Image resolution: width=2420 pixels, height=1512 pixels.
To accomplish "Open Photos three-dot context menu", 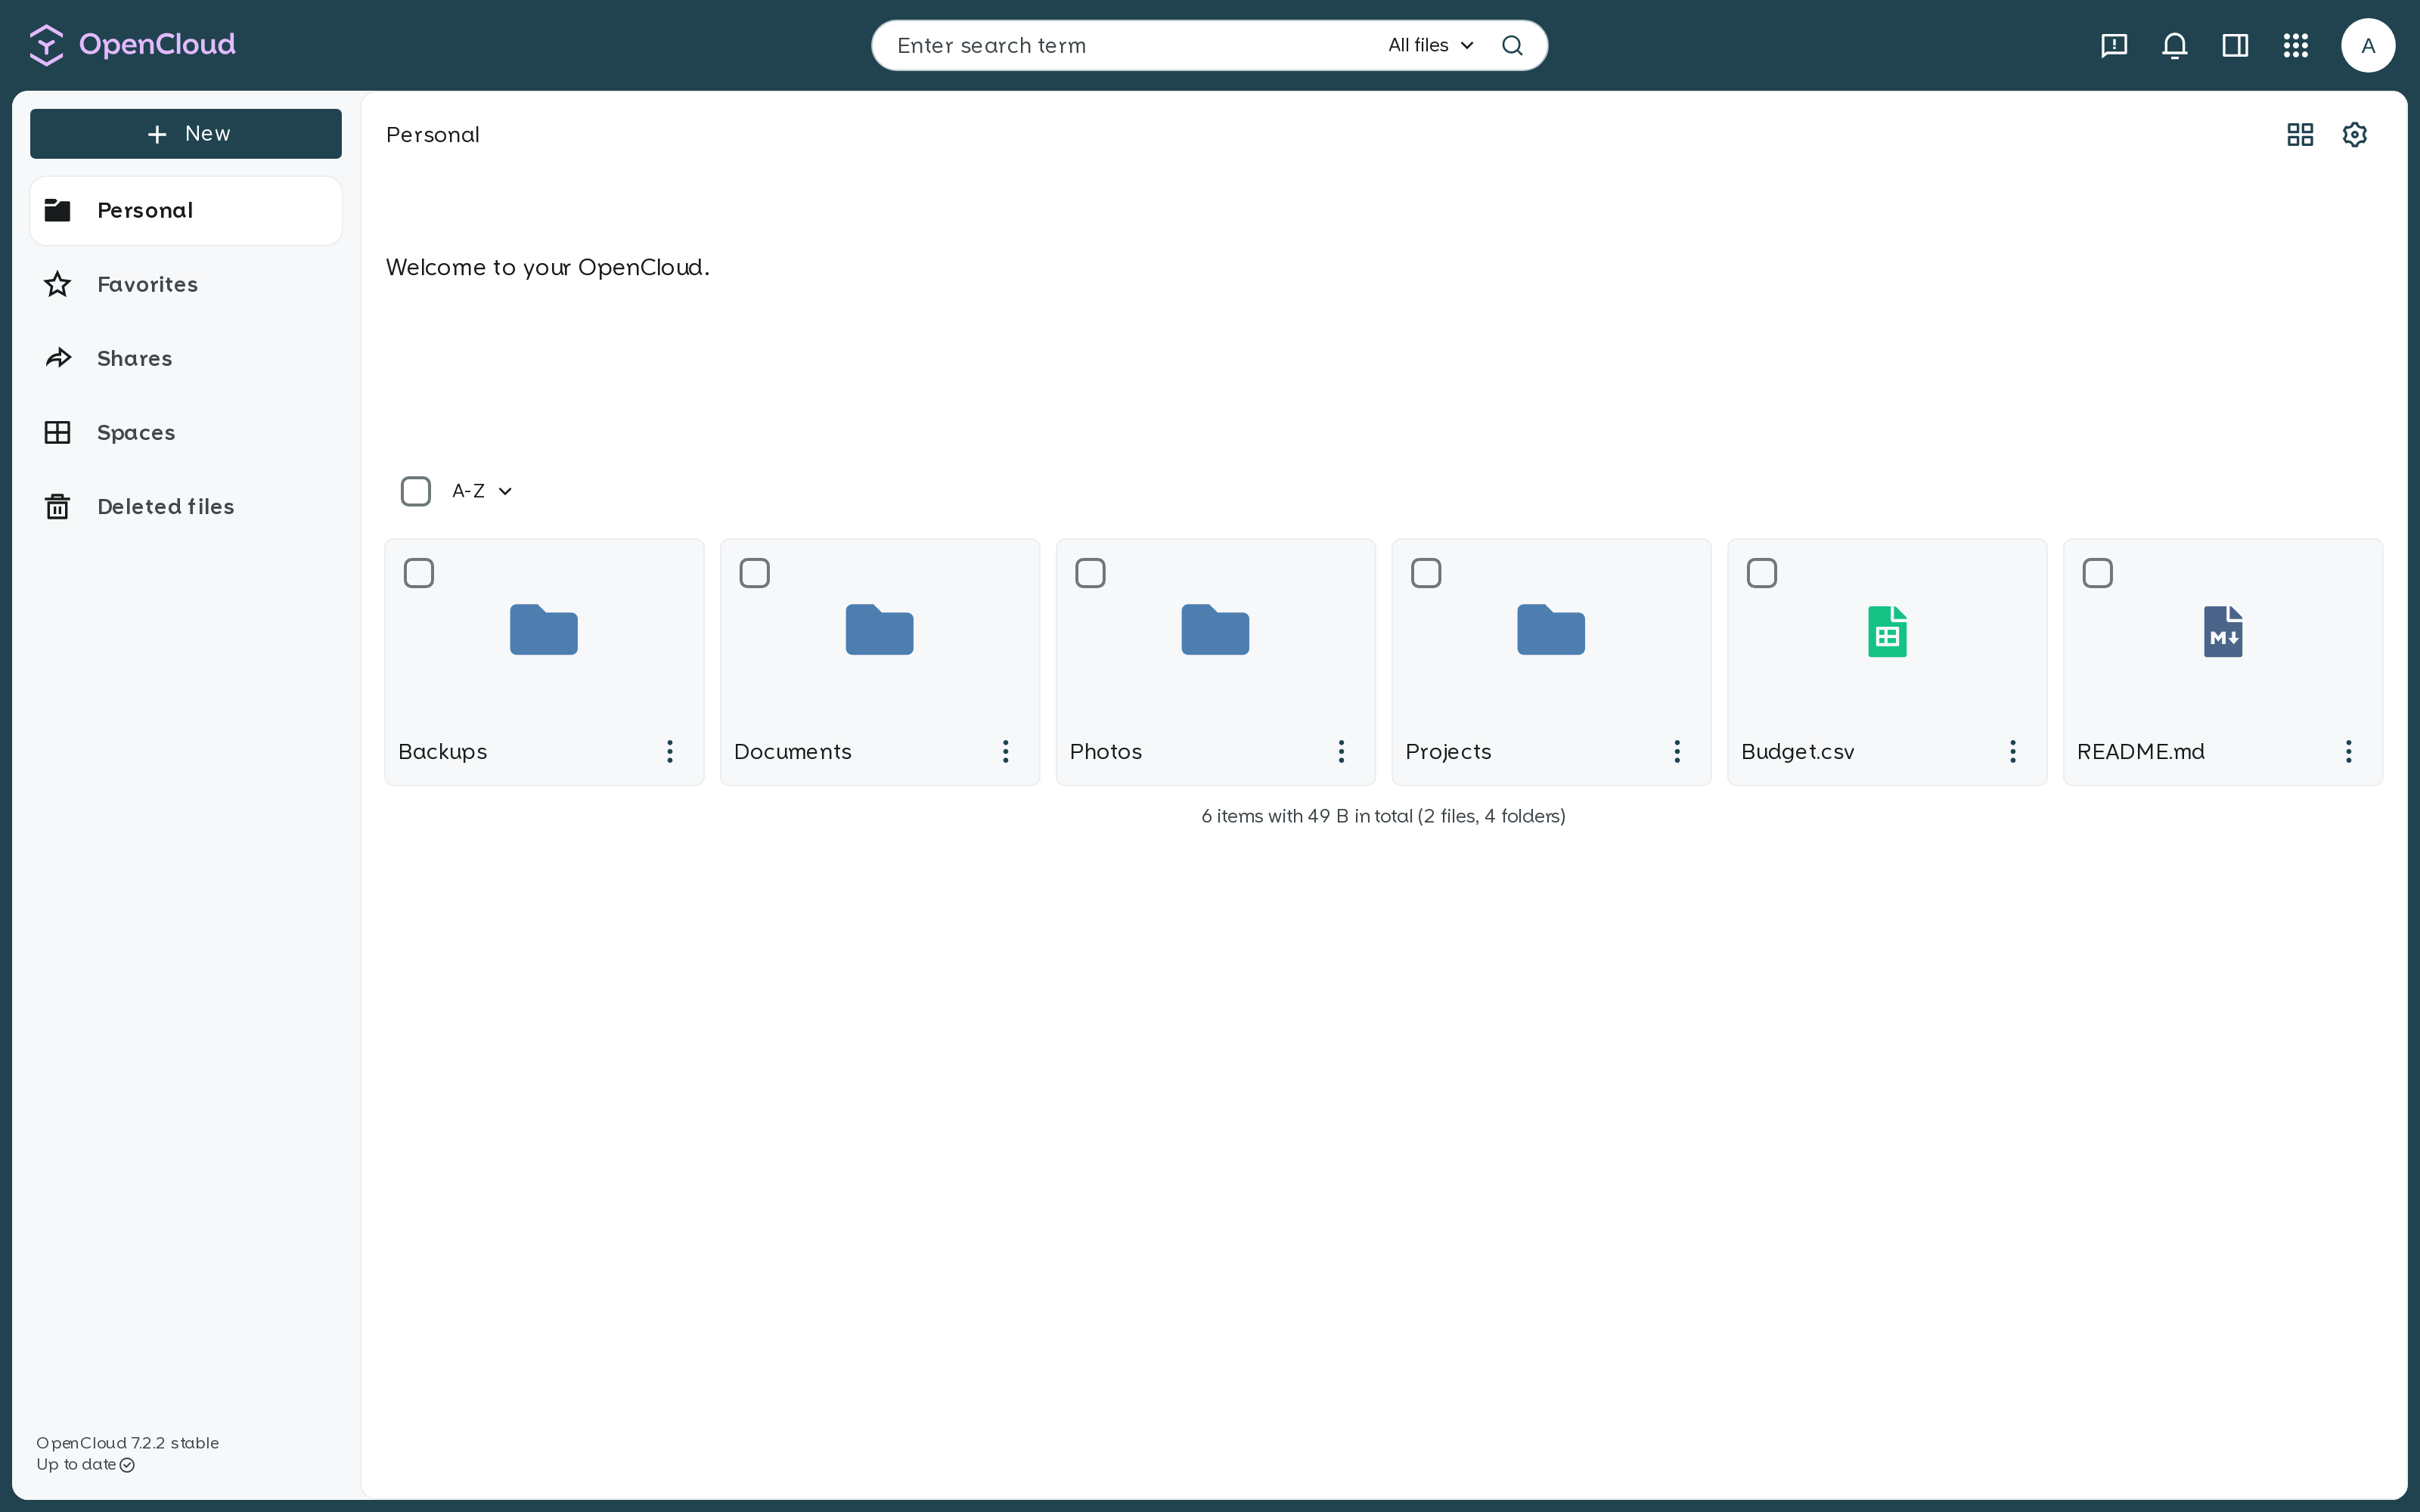I will point(1342,751).
